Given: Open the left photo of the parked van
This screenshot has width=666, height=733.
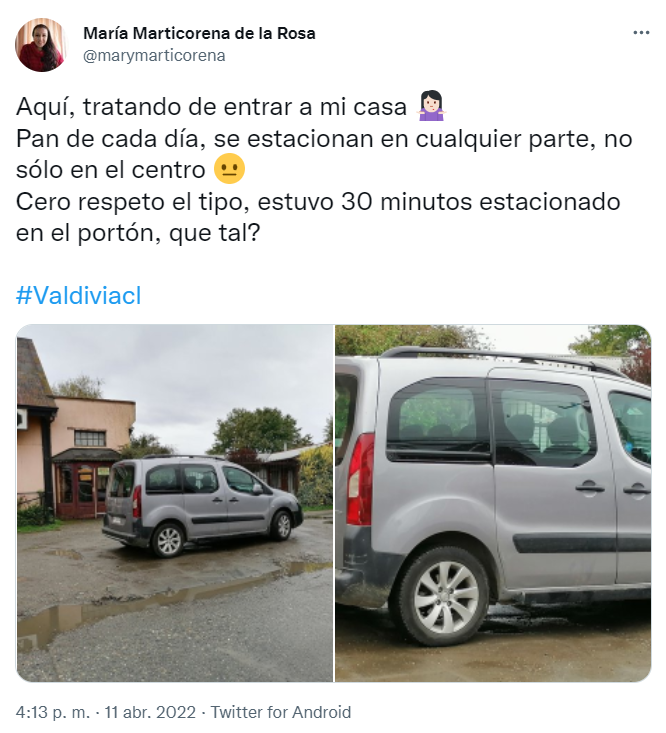Looking at the screenshot, I should 175,503.
